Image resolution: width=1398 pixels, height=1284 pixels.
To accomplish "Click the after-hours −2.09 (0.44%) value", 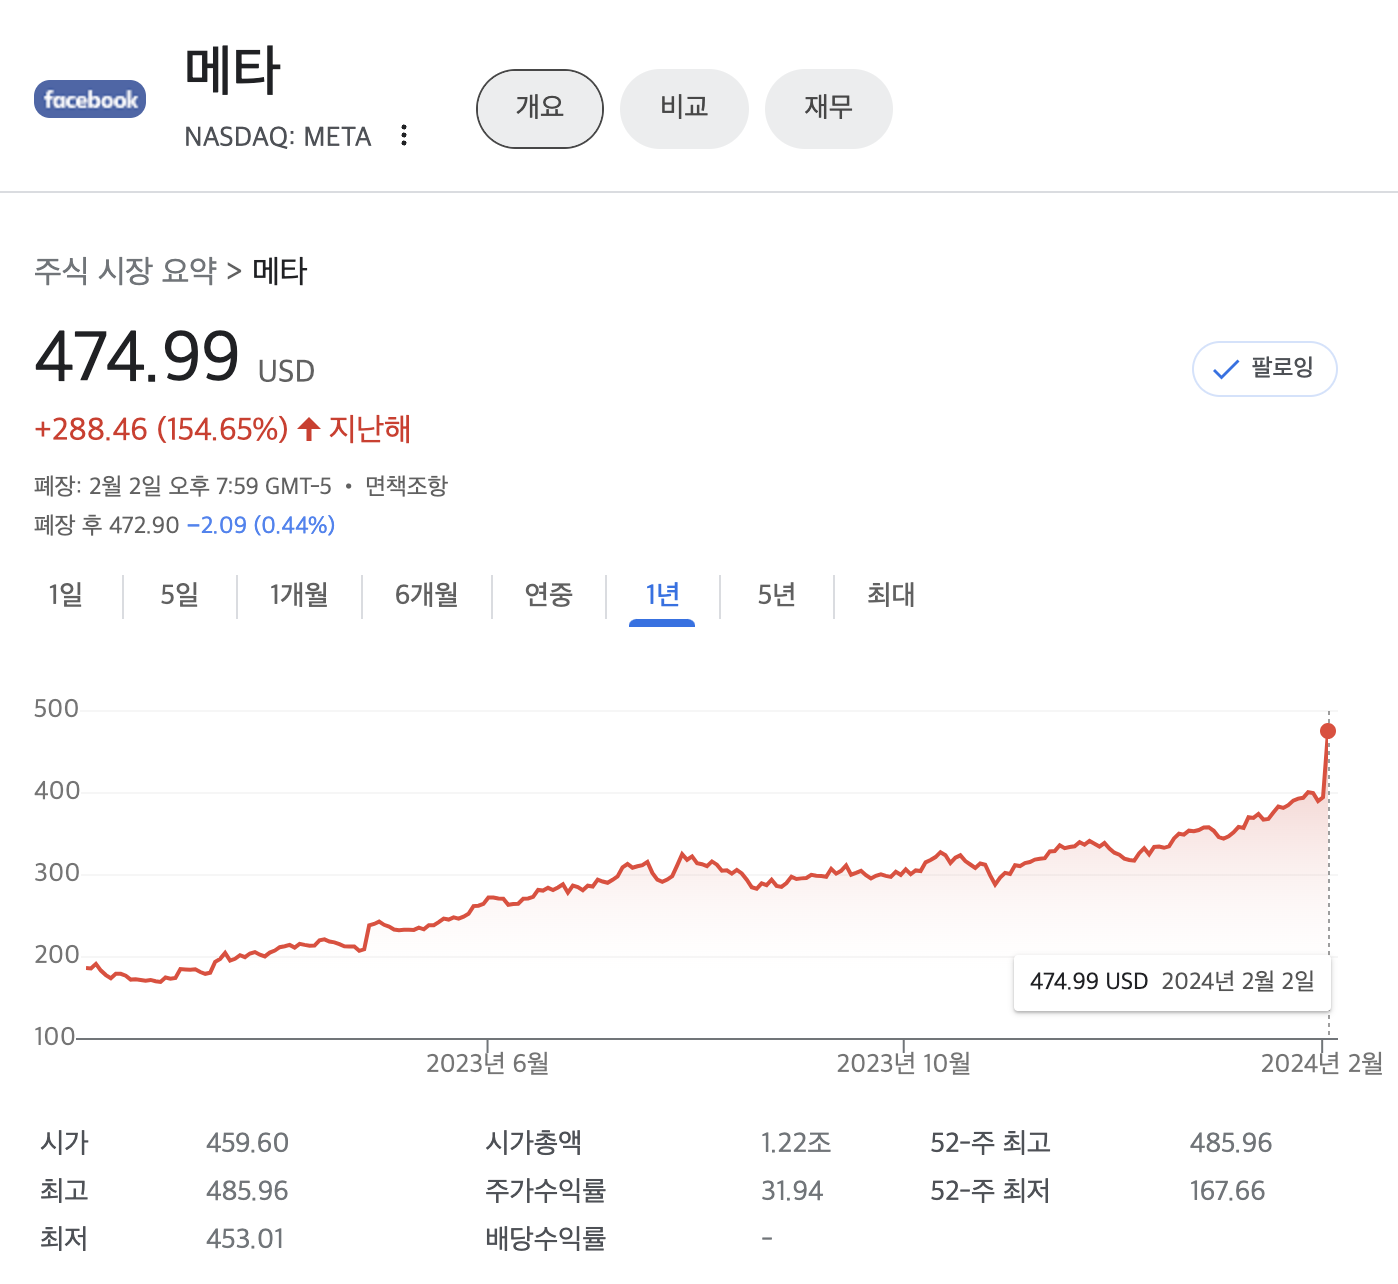I will tap(261, 525).
